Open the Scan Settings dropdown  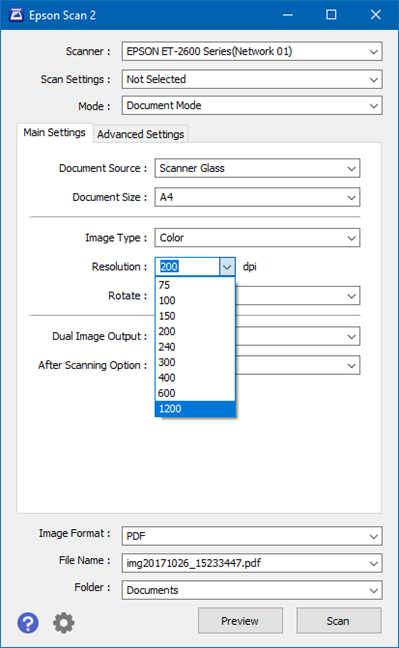[252, 79]
